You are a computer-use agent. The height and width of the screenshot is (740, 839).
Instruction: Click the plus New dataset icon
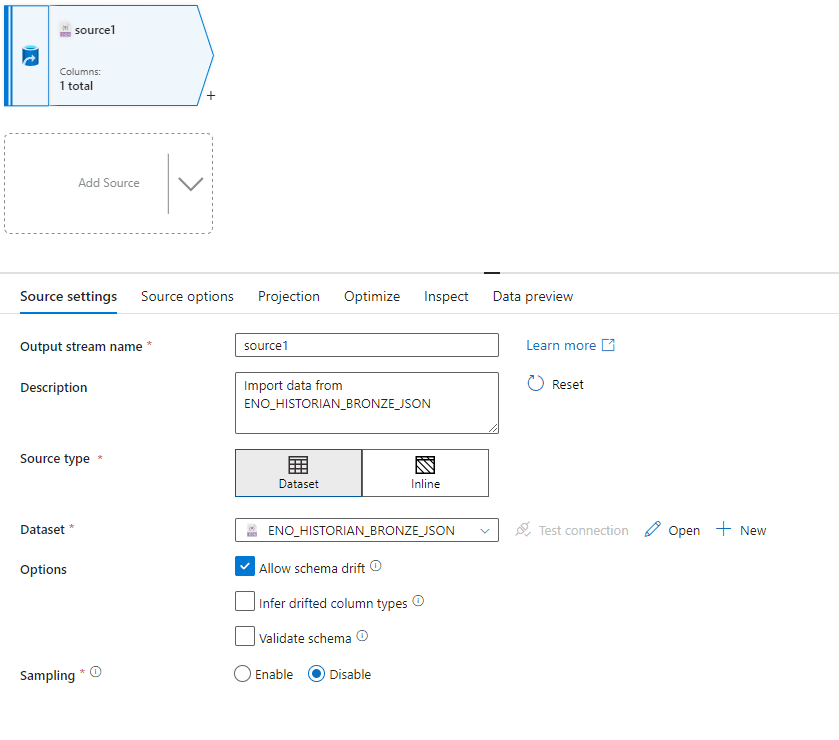click(x=724, y=530)
